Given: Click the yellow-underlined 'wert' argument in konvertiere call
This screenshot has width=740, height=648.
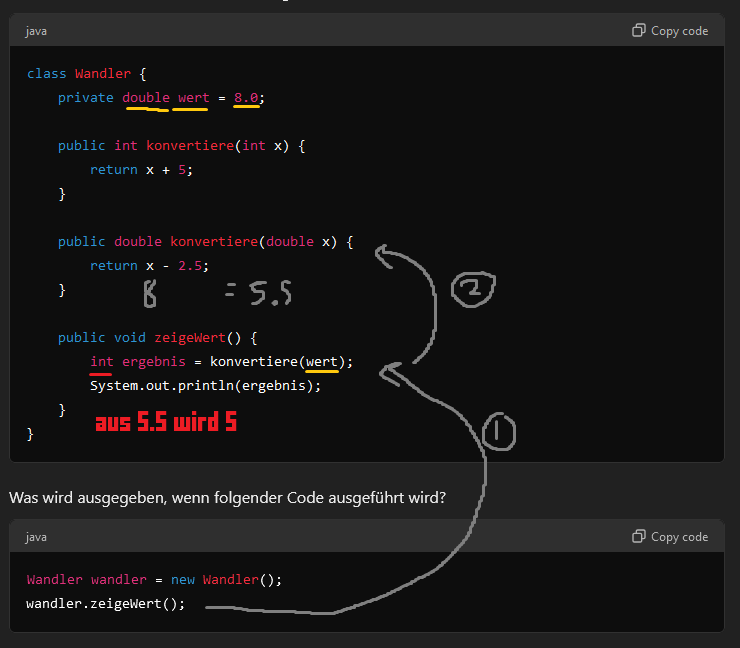Looking at the screenshot, I should point(321,362).
